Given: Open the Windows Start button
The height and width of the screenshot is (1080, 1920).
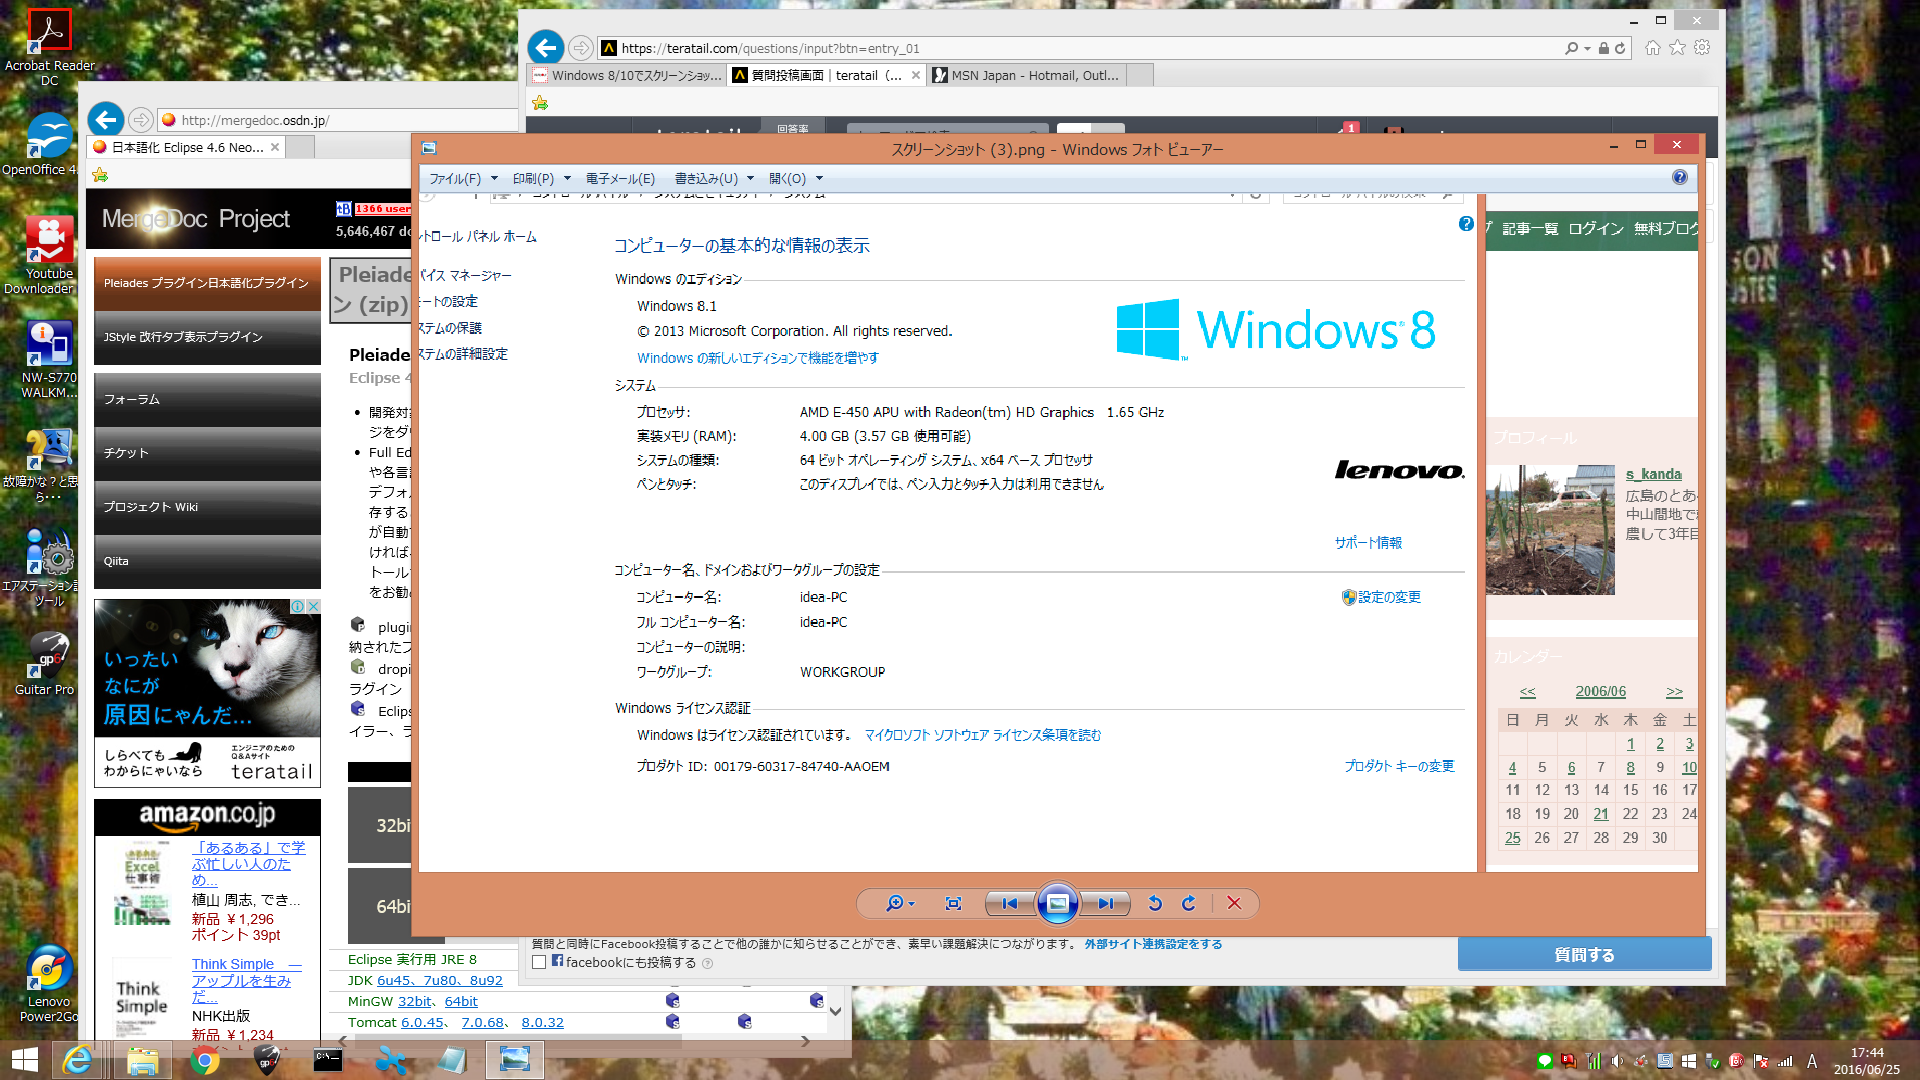Looking at the screenshot, I should tap(24, 1059).
